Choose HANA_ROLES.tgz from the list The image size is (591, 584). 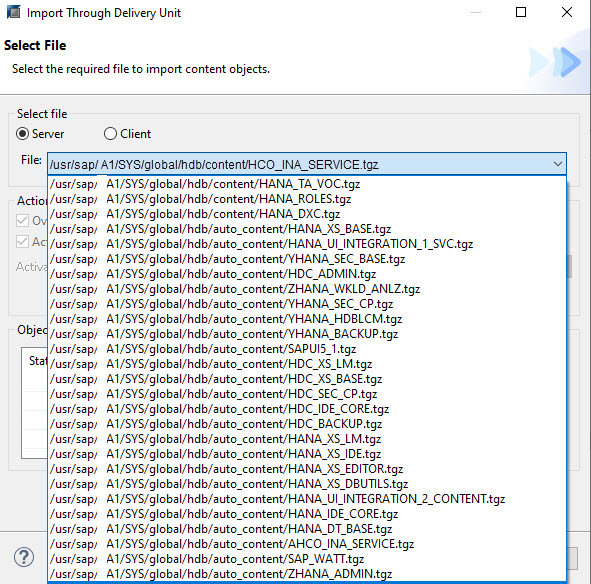pos(307,199)
